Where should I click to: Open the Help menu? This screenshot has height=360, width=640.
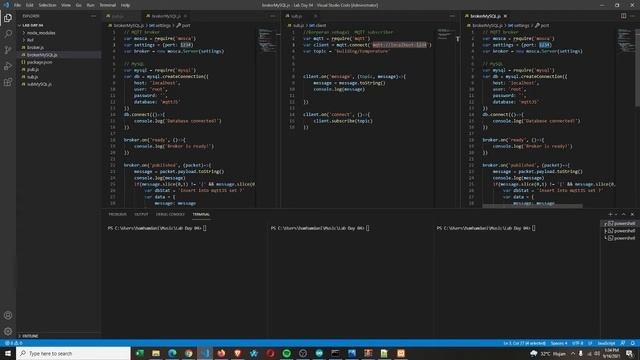[x=125, y=5]
